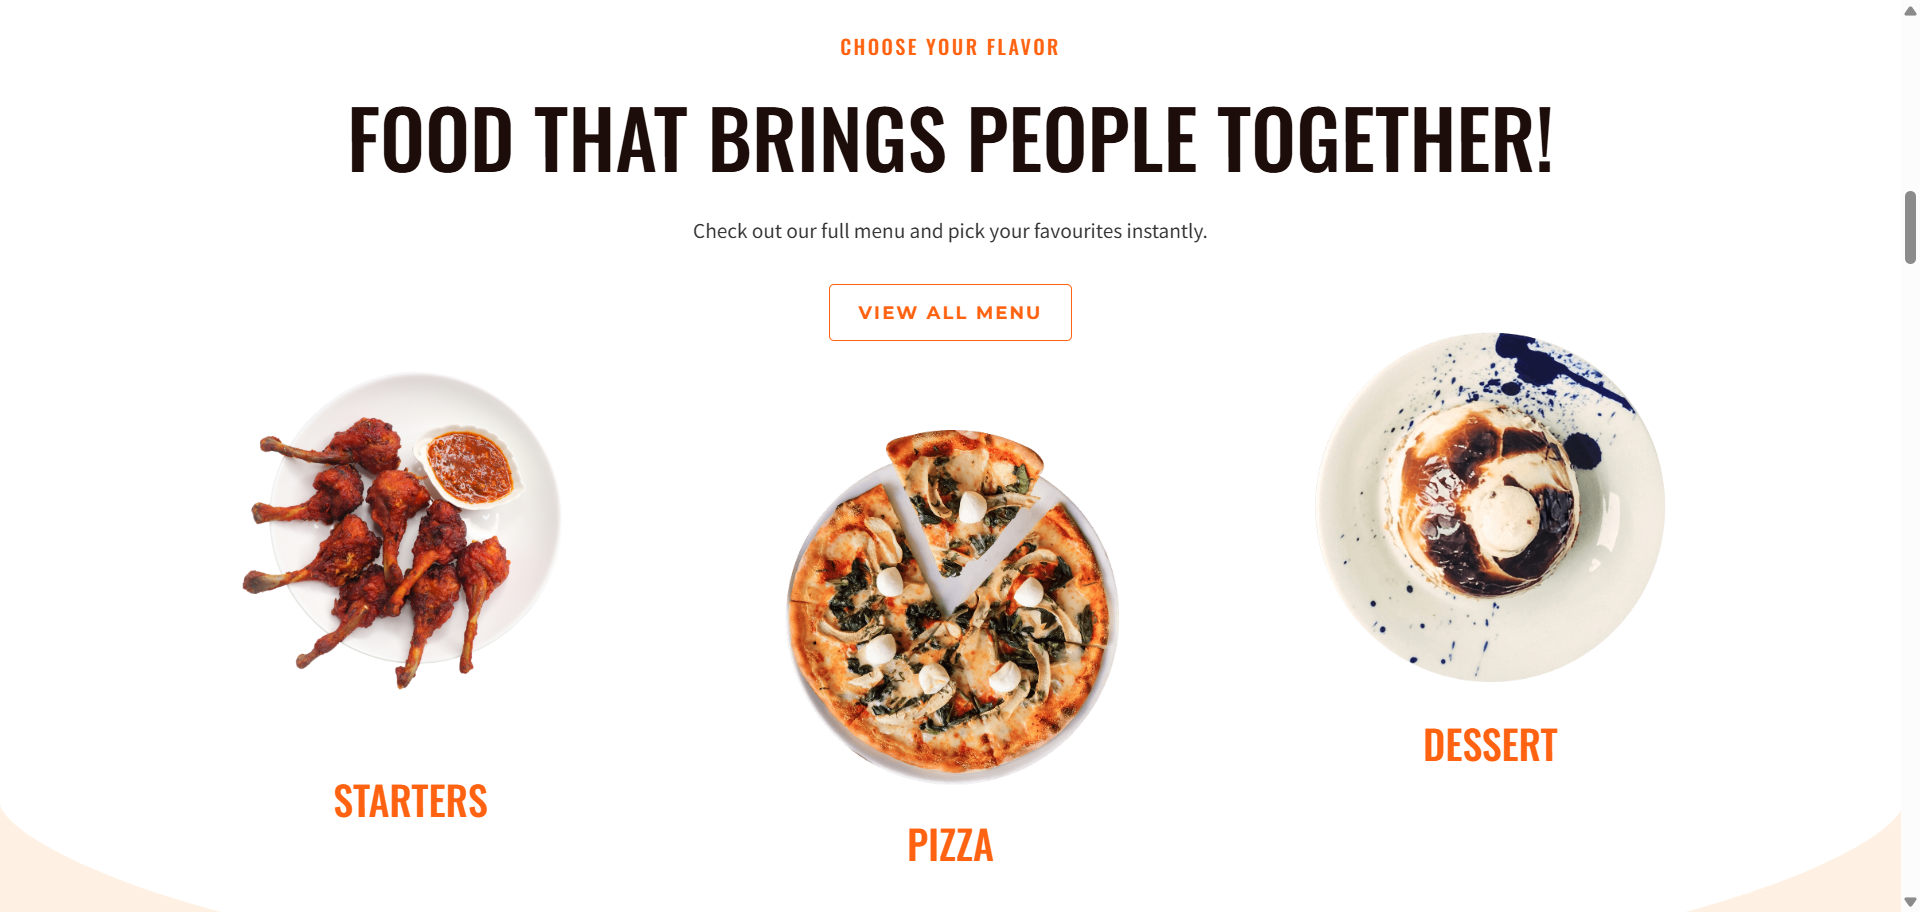Click the vertical scrollbar thumb
Viewport: 1920px width, 912px height.
1910,227
